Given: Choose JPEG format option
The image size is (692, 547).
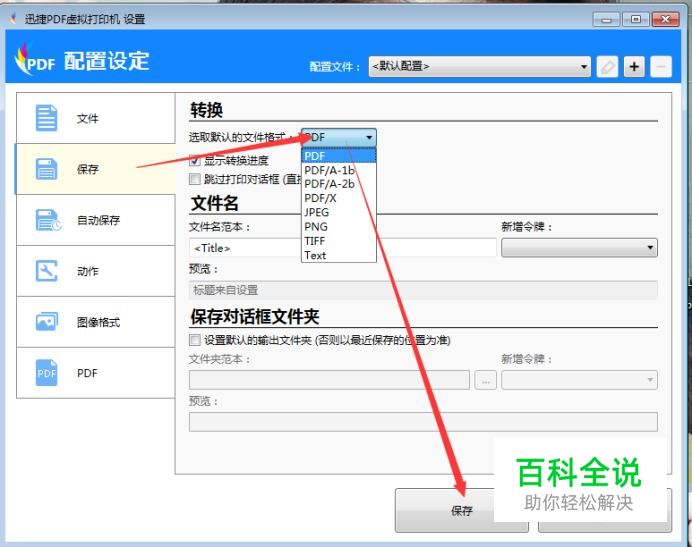Looking at the screenshot, I should click(338, 212).
